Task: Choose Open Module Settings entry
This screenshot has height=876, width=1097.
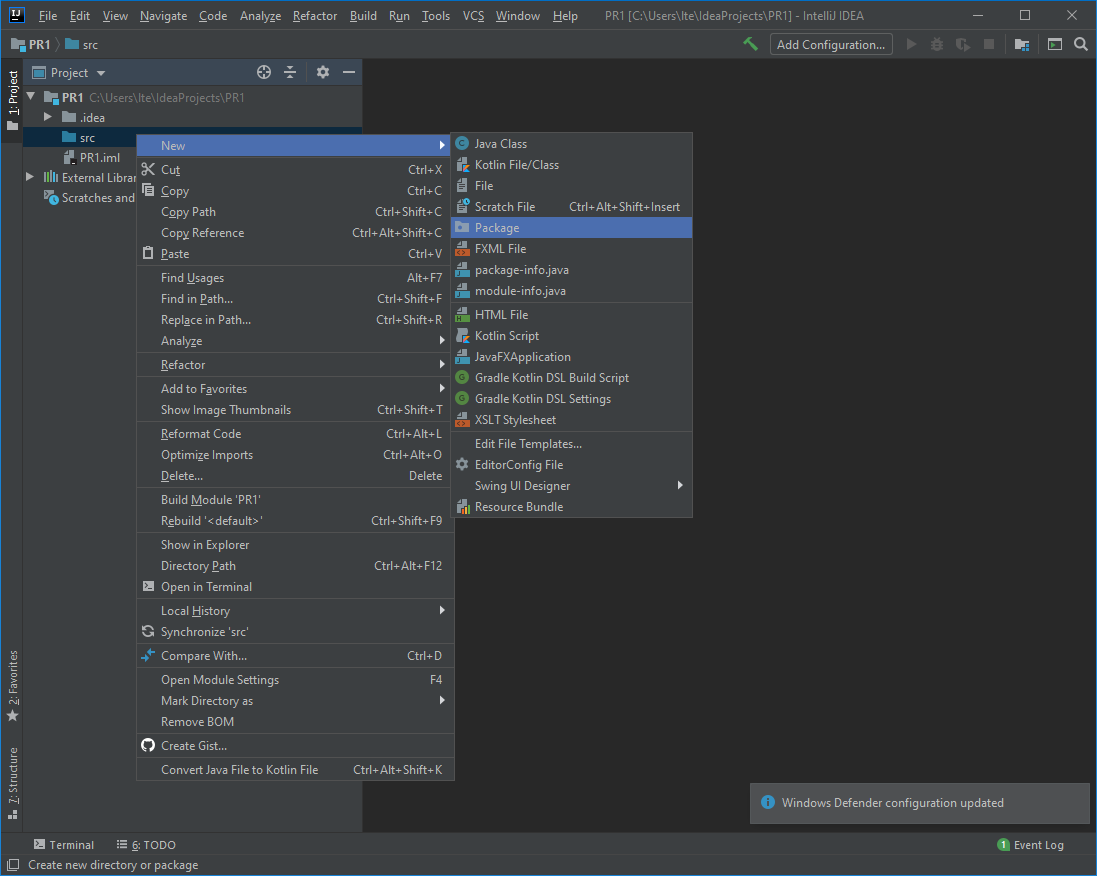Action: (295, 679)
